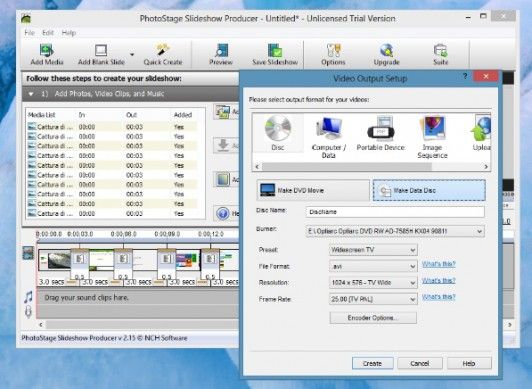Click the music note sound track icon
This screenshot has height=389, width=532.
click(x=28, y=297)
